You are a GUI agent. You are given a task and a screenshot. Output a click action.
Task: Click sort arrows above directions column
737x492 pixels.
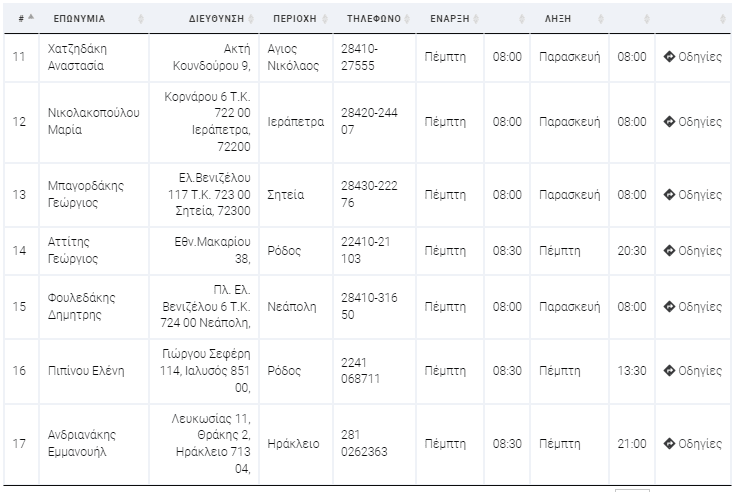pos(722,18)
